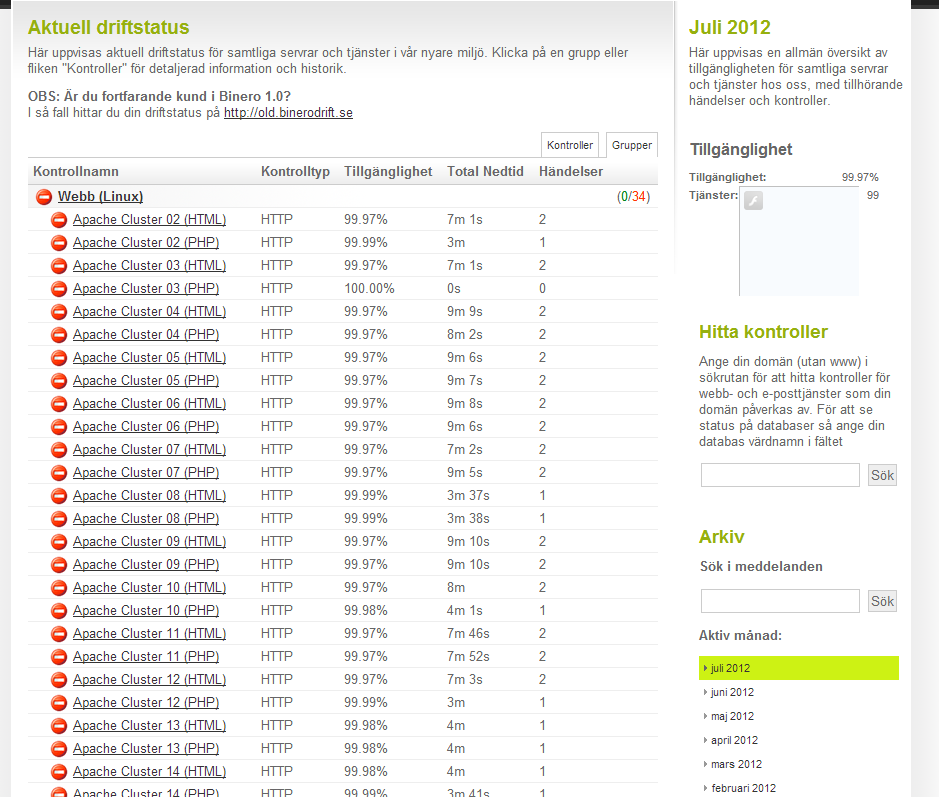Click the 3m 37s downtime value
This screenshot has width=939, height=797.
pyautogui.click(x=468, y=495)
